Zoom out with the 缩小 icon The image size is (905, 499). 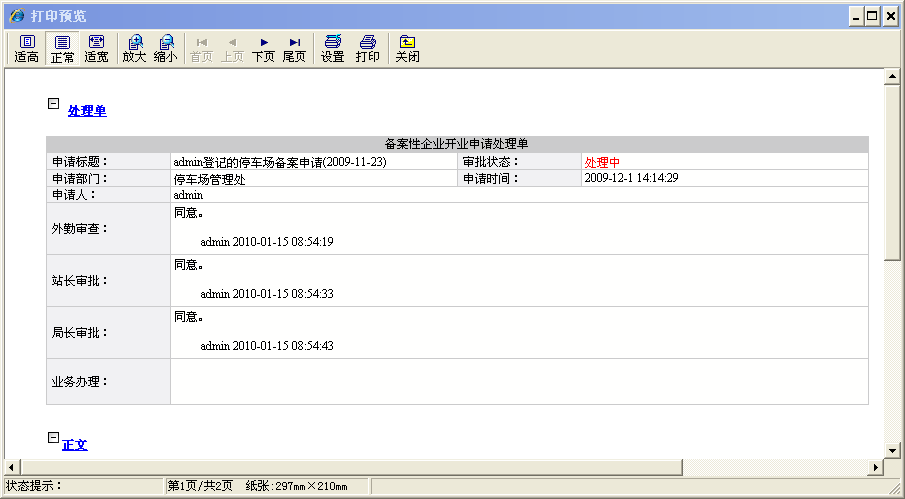166,48
